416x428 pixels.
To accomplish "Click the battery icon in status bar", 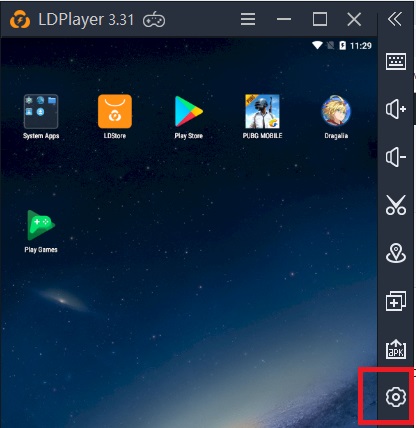I will coord(342,45).
